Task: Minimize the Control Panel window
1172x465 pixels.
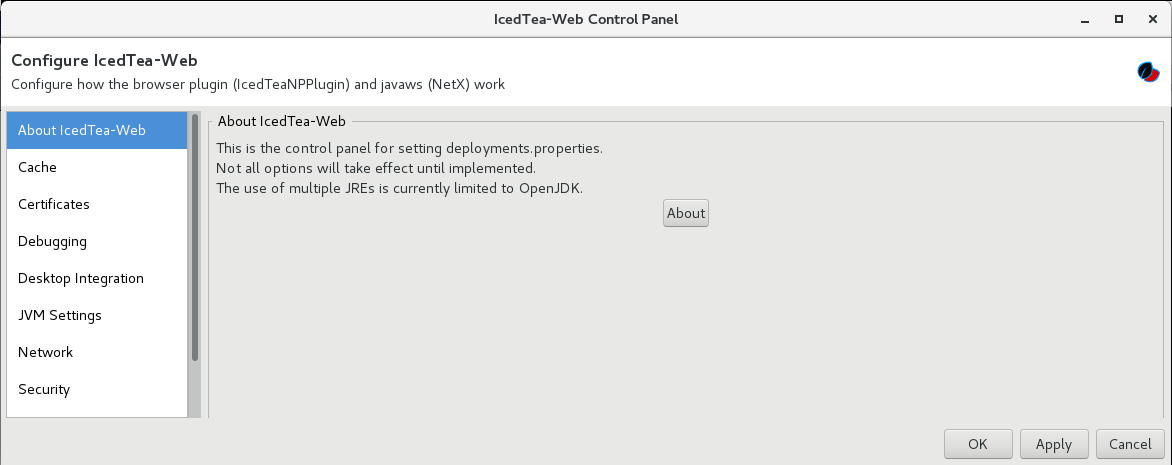Action: pos(1084,19)
